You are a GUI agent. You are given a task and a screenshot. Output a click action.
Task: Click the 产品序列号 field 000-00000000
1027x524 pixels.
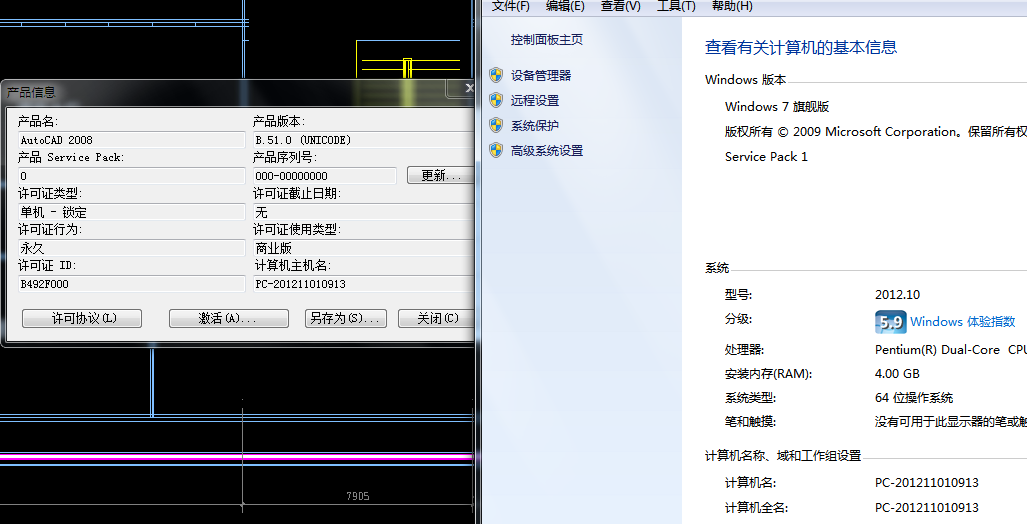coord(325,176)
